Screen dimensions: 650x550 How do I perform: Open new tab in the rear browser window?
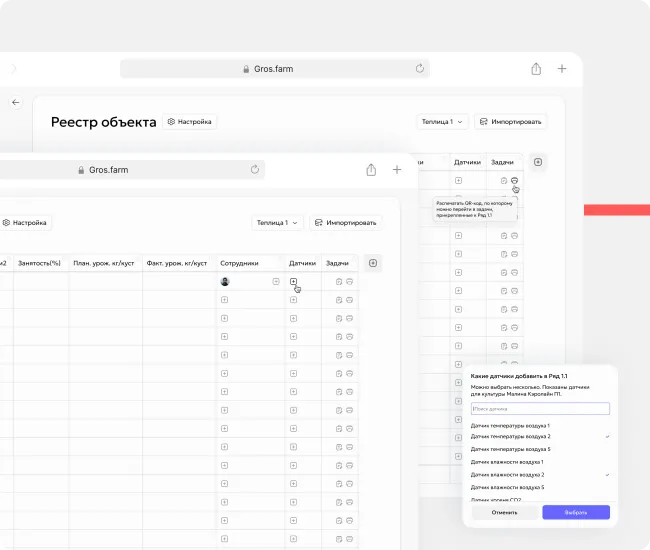tap(562, 69)
